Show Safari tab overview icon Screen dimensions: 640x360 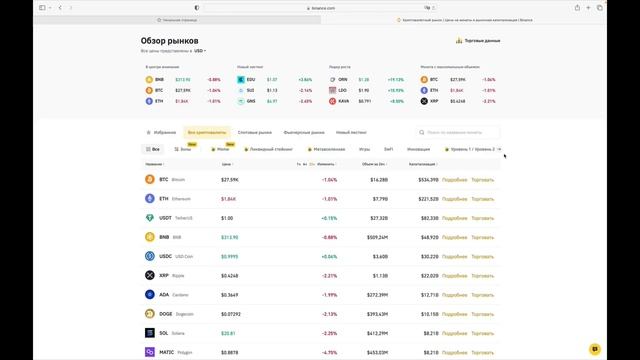(600, 8)
